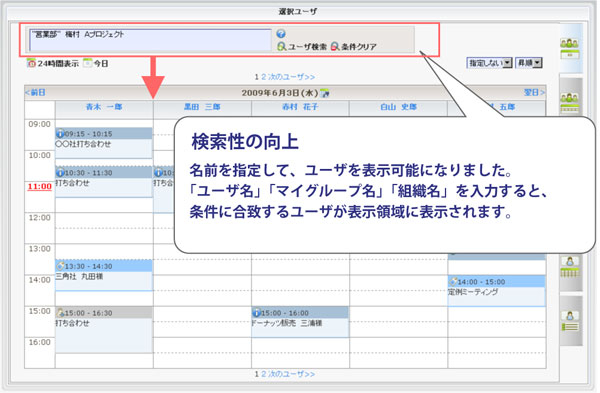Open the ○○社打ち合わせ event

[83, 144]
